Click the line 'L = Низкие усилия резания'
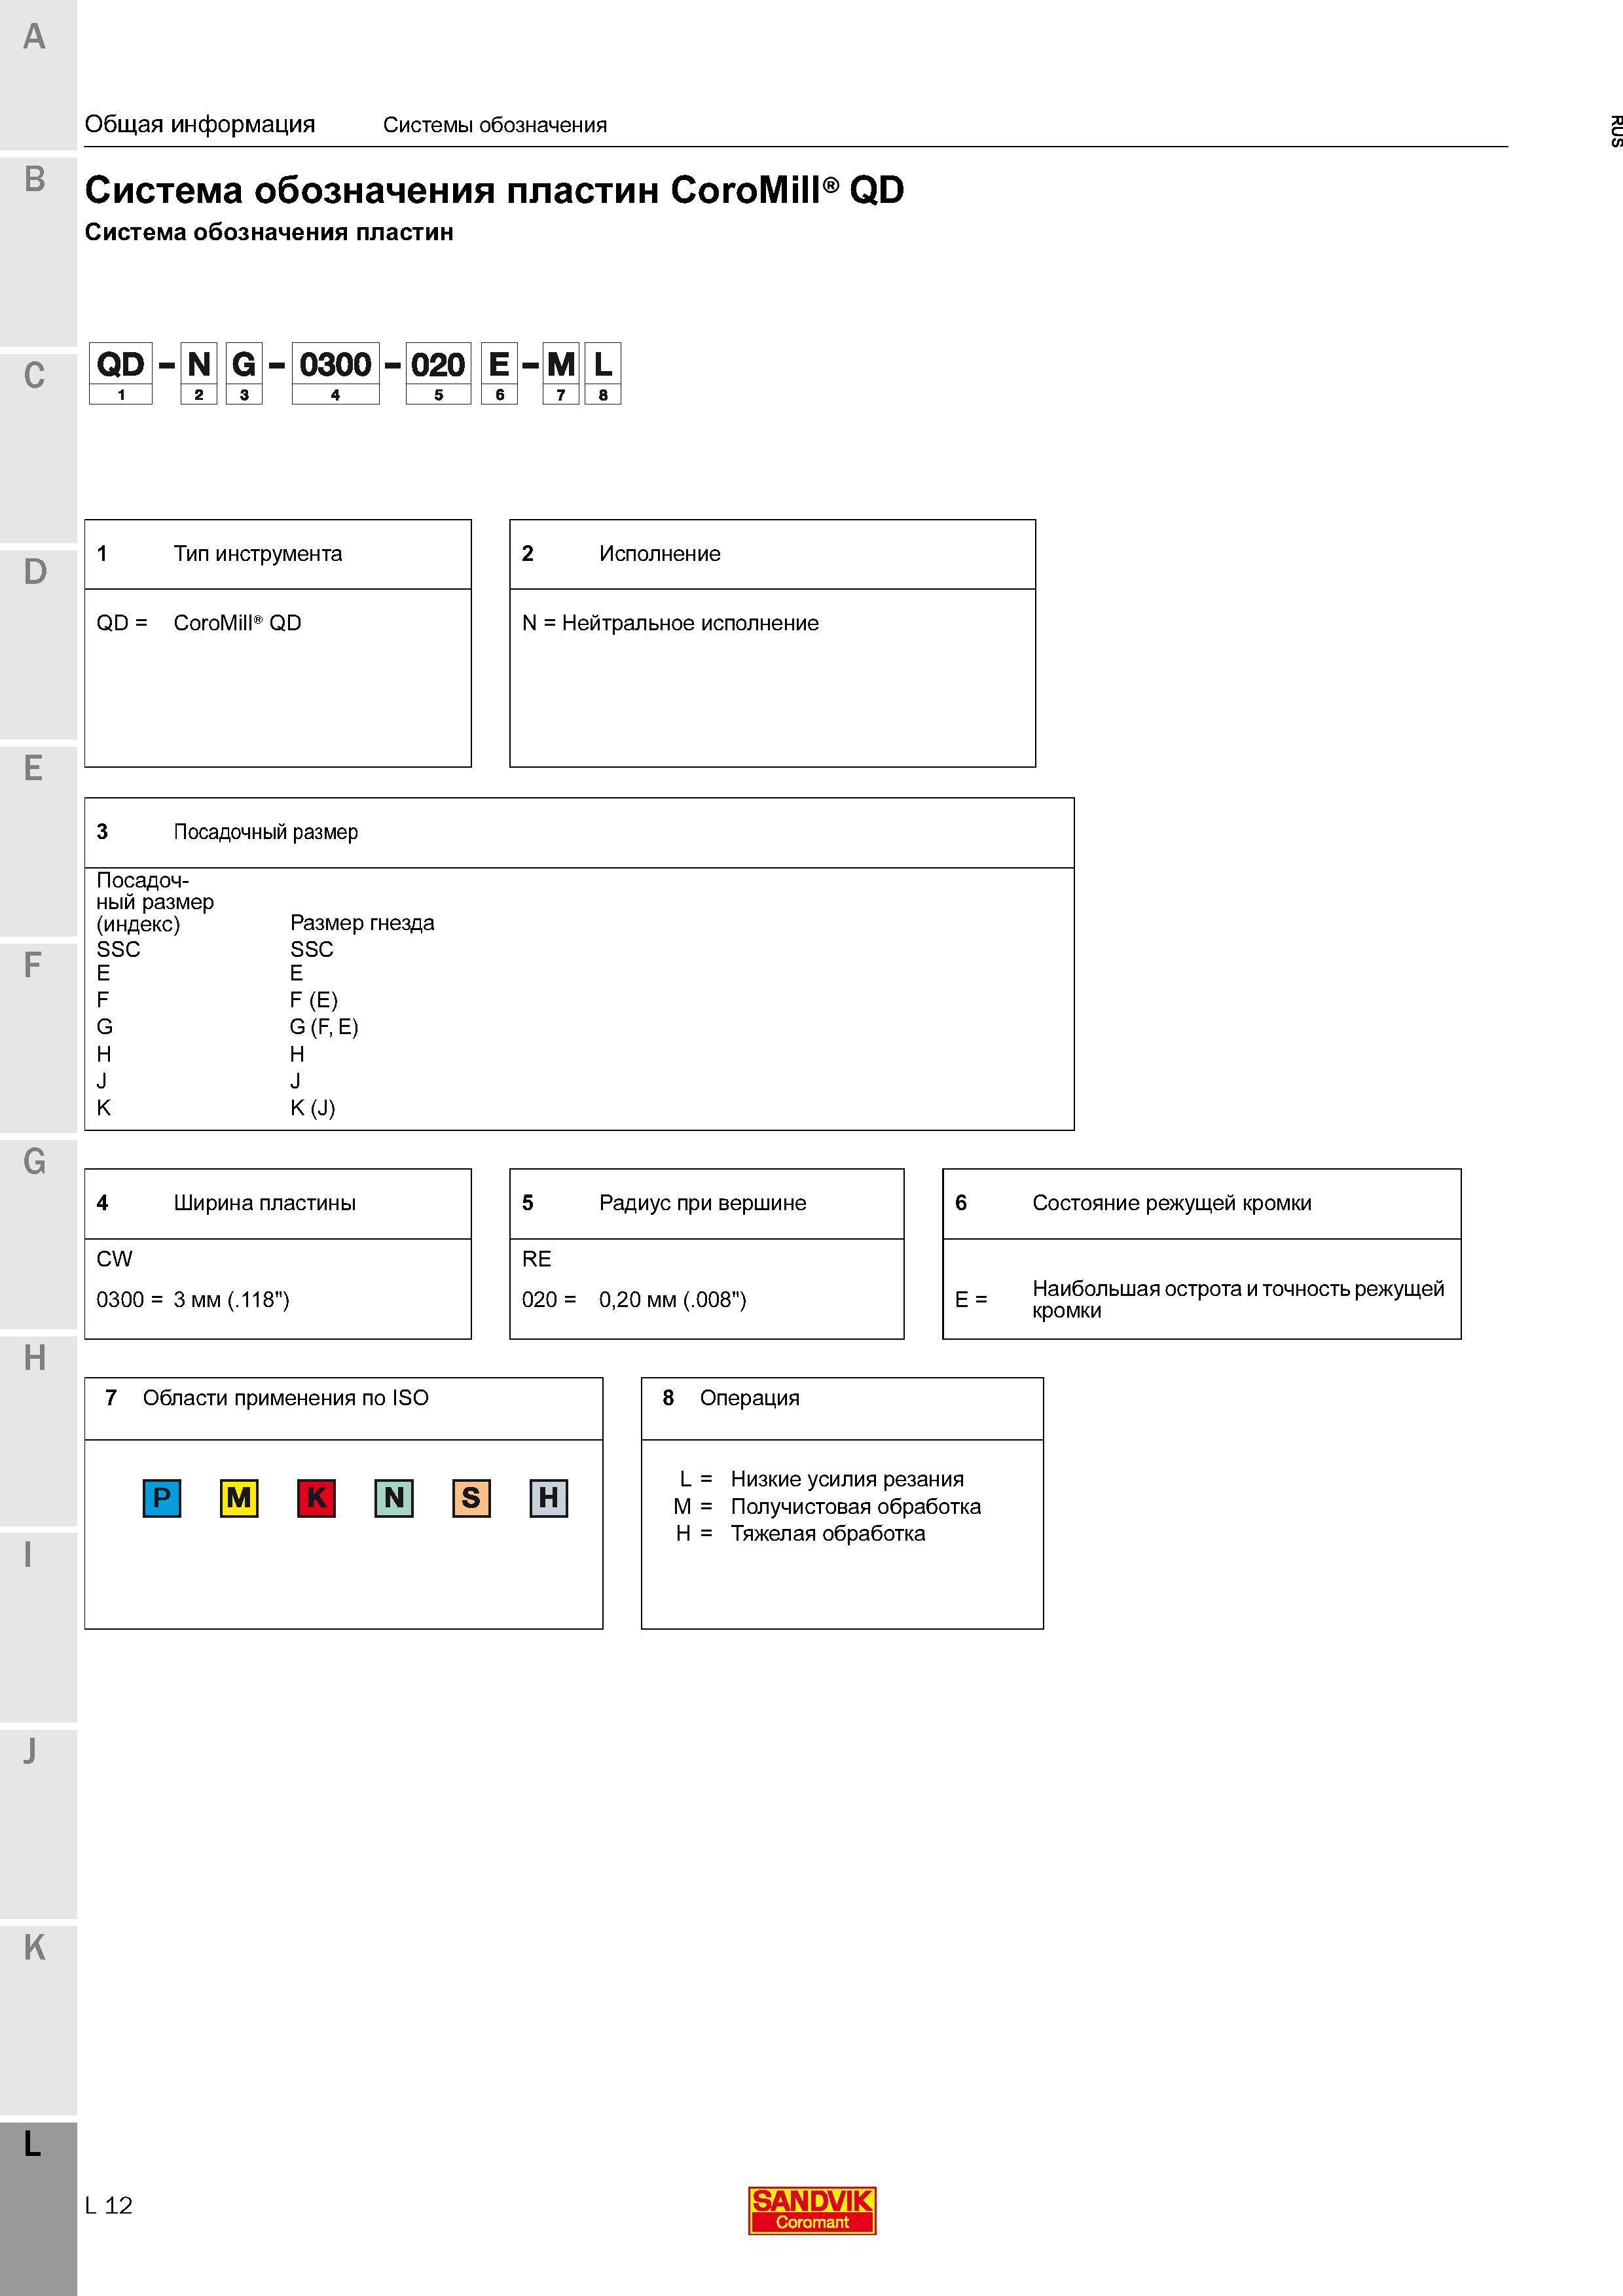This screenshot has width=1623, height=2296. click(x=822, y=1479)
